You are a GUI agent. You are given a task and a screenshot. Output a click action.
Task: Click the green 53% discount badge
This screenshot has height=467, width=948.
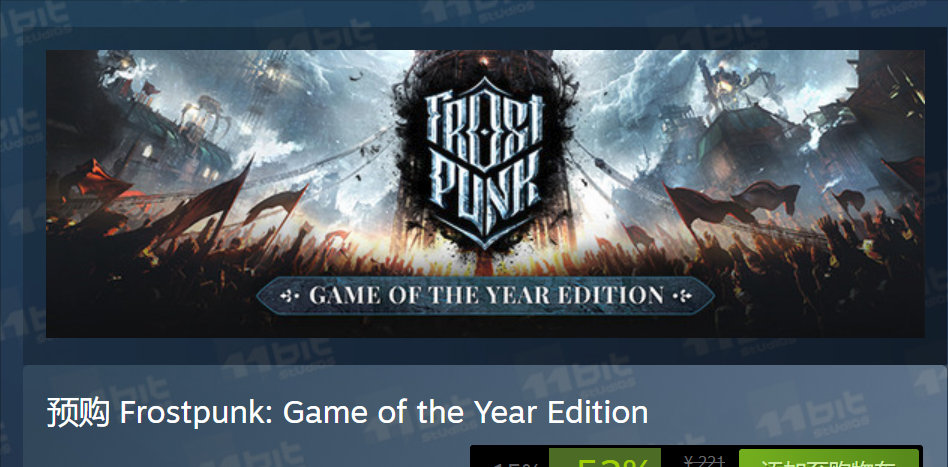(605, 458)
